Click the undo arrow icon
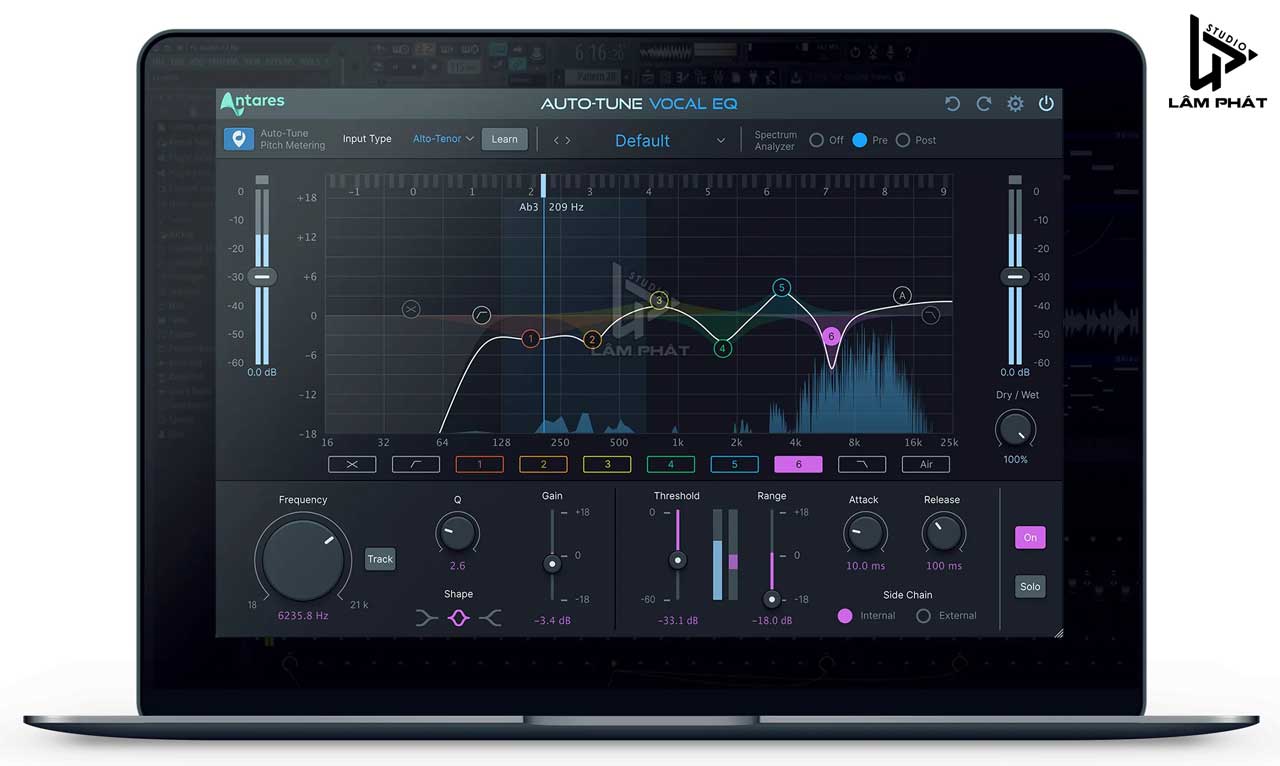 (x=952, y=104)
